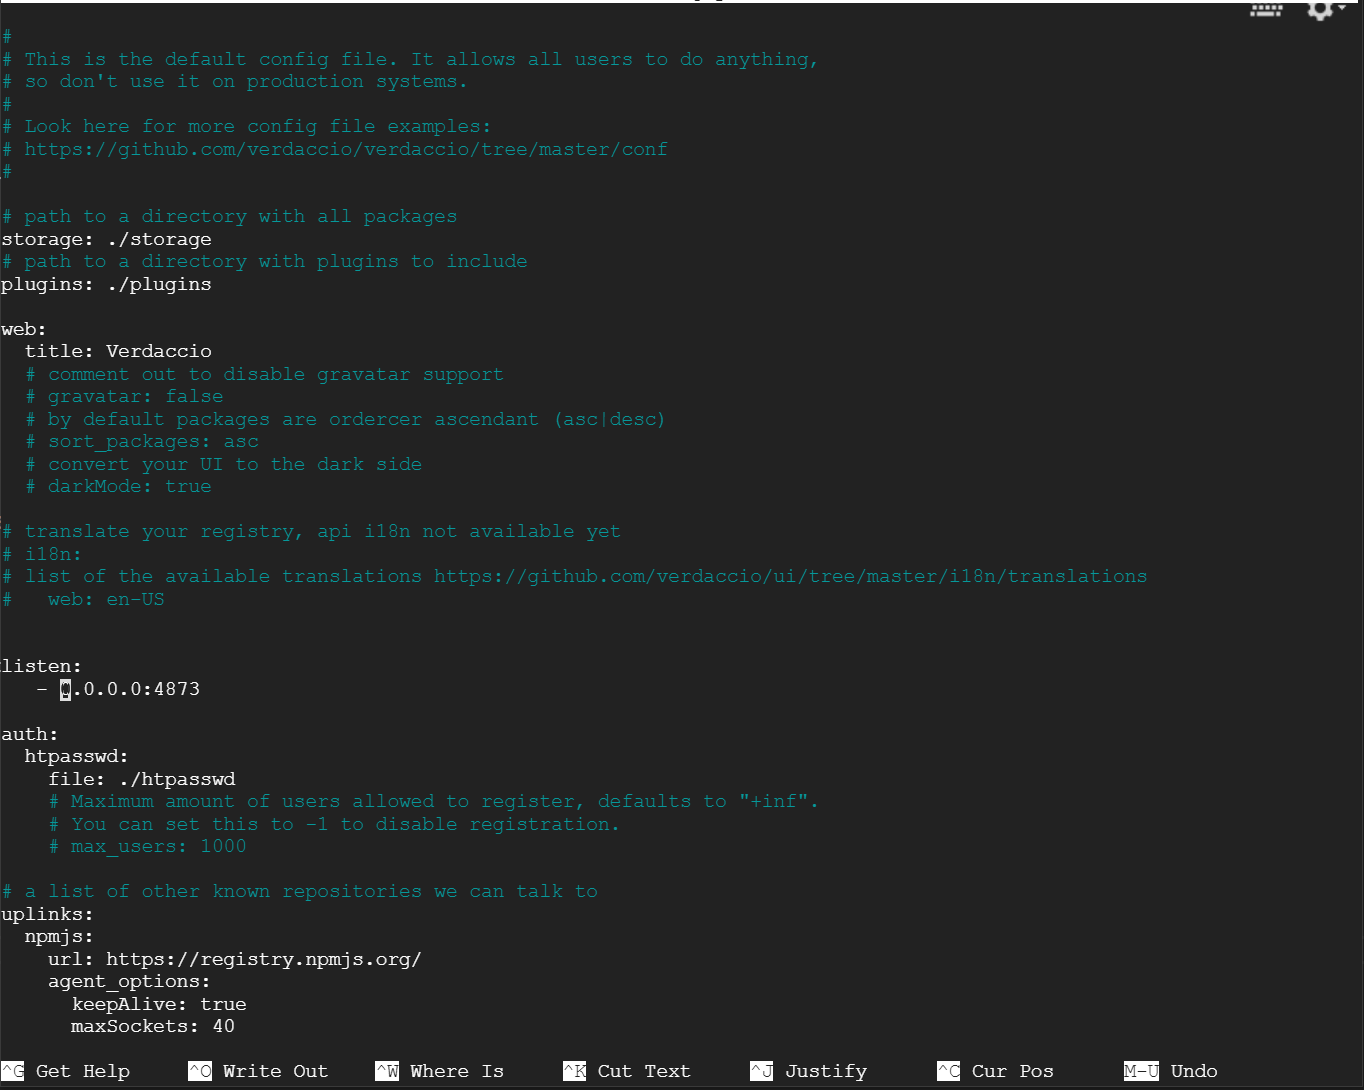This screenshot has width=1364, height=1090.
Task: Click the verdaccio conf GitHub URL
Action: pyautogui.click(x=346, y=149)
